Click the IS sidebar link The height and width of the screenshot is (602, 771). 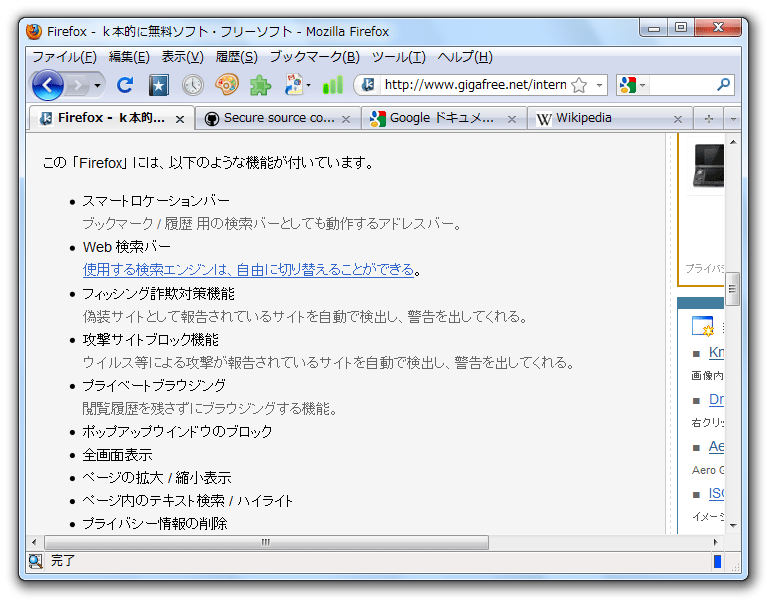[716, 493]
